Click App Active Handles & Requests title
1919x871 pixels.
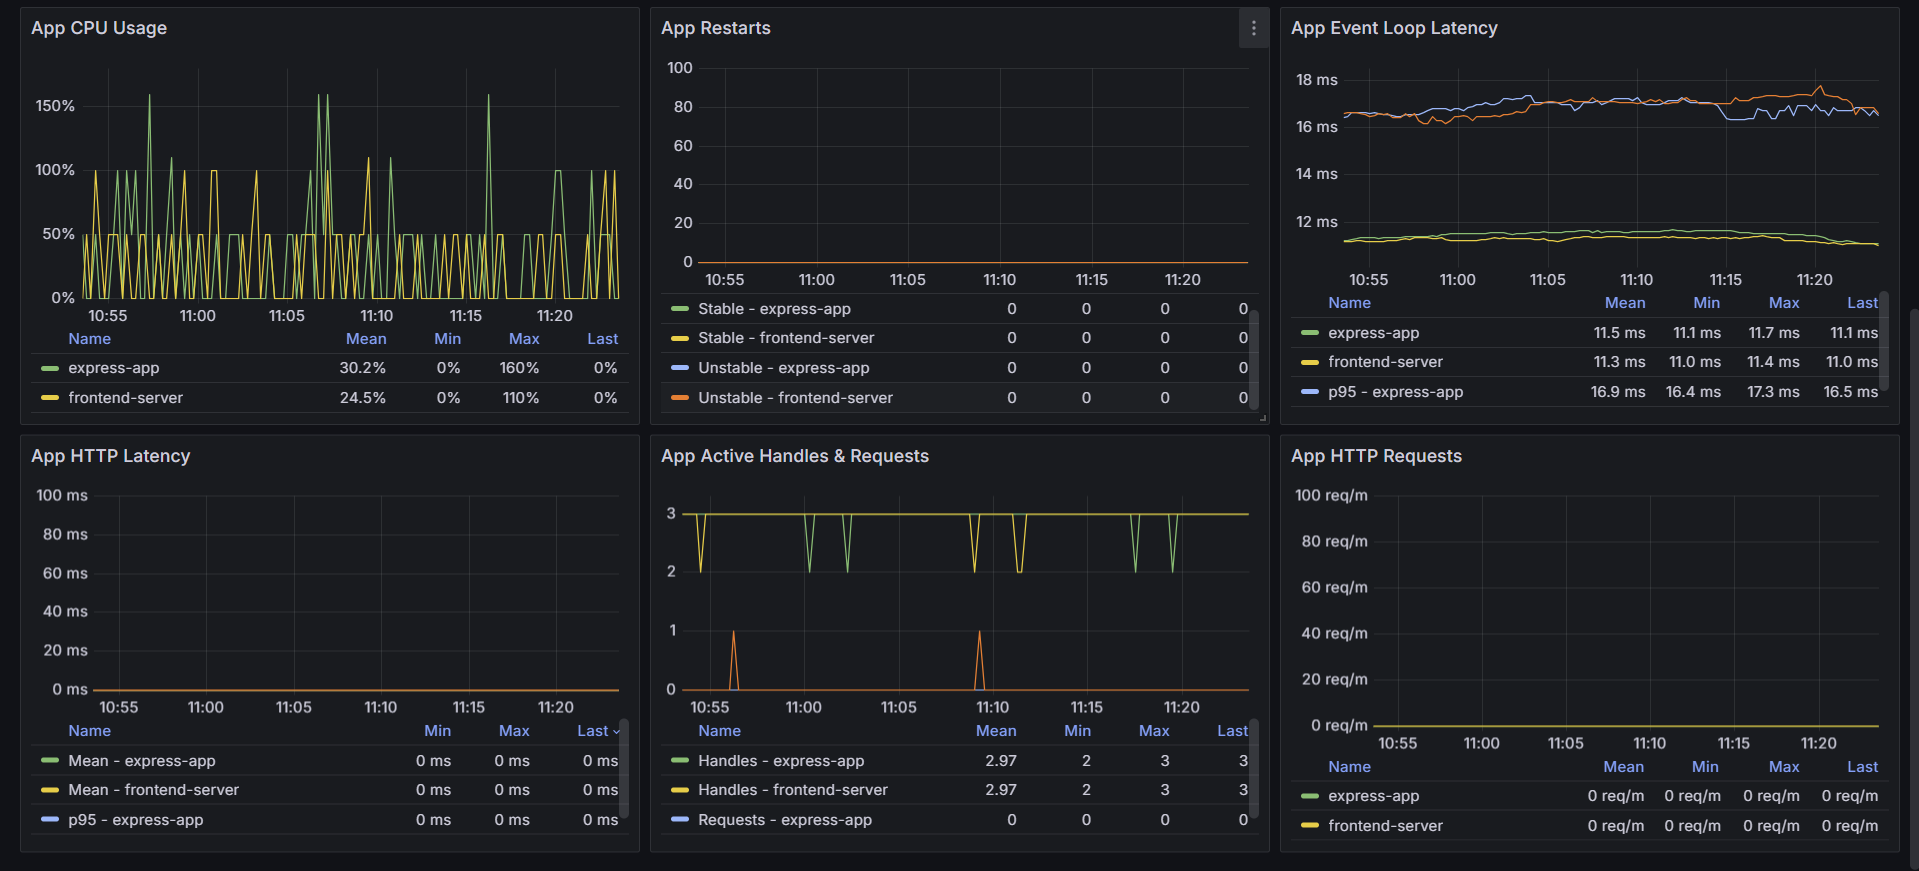(x=795, y=456)
